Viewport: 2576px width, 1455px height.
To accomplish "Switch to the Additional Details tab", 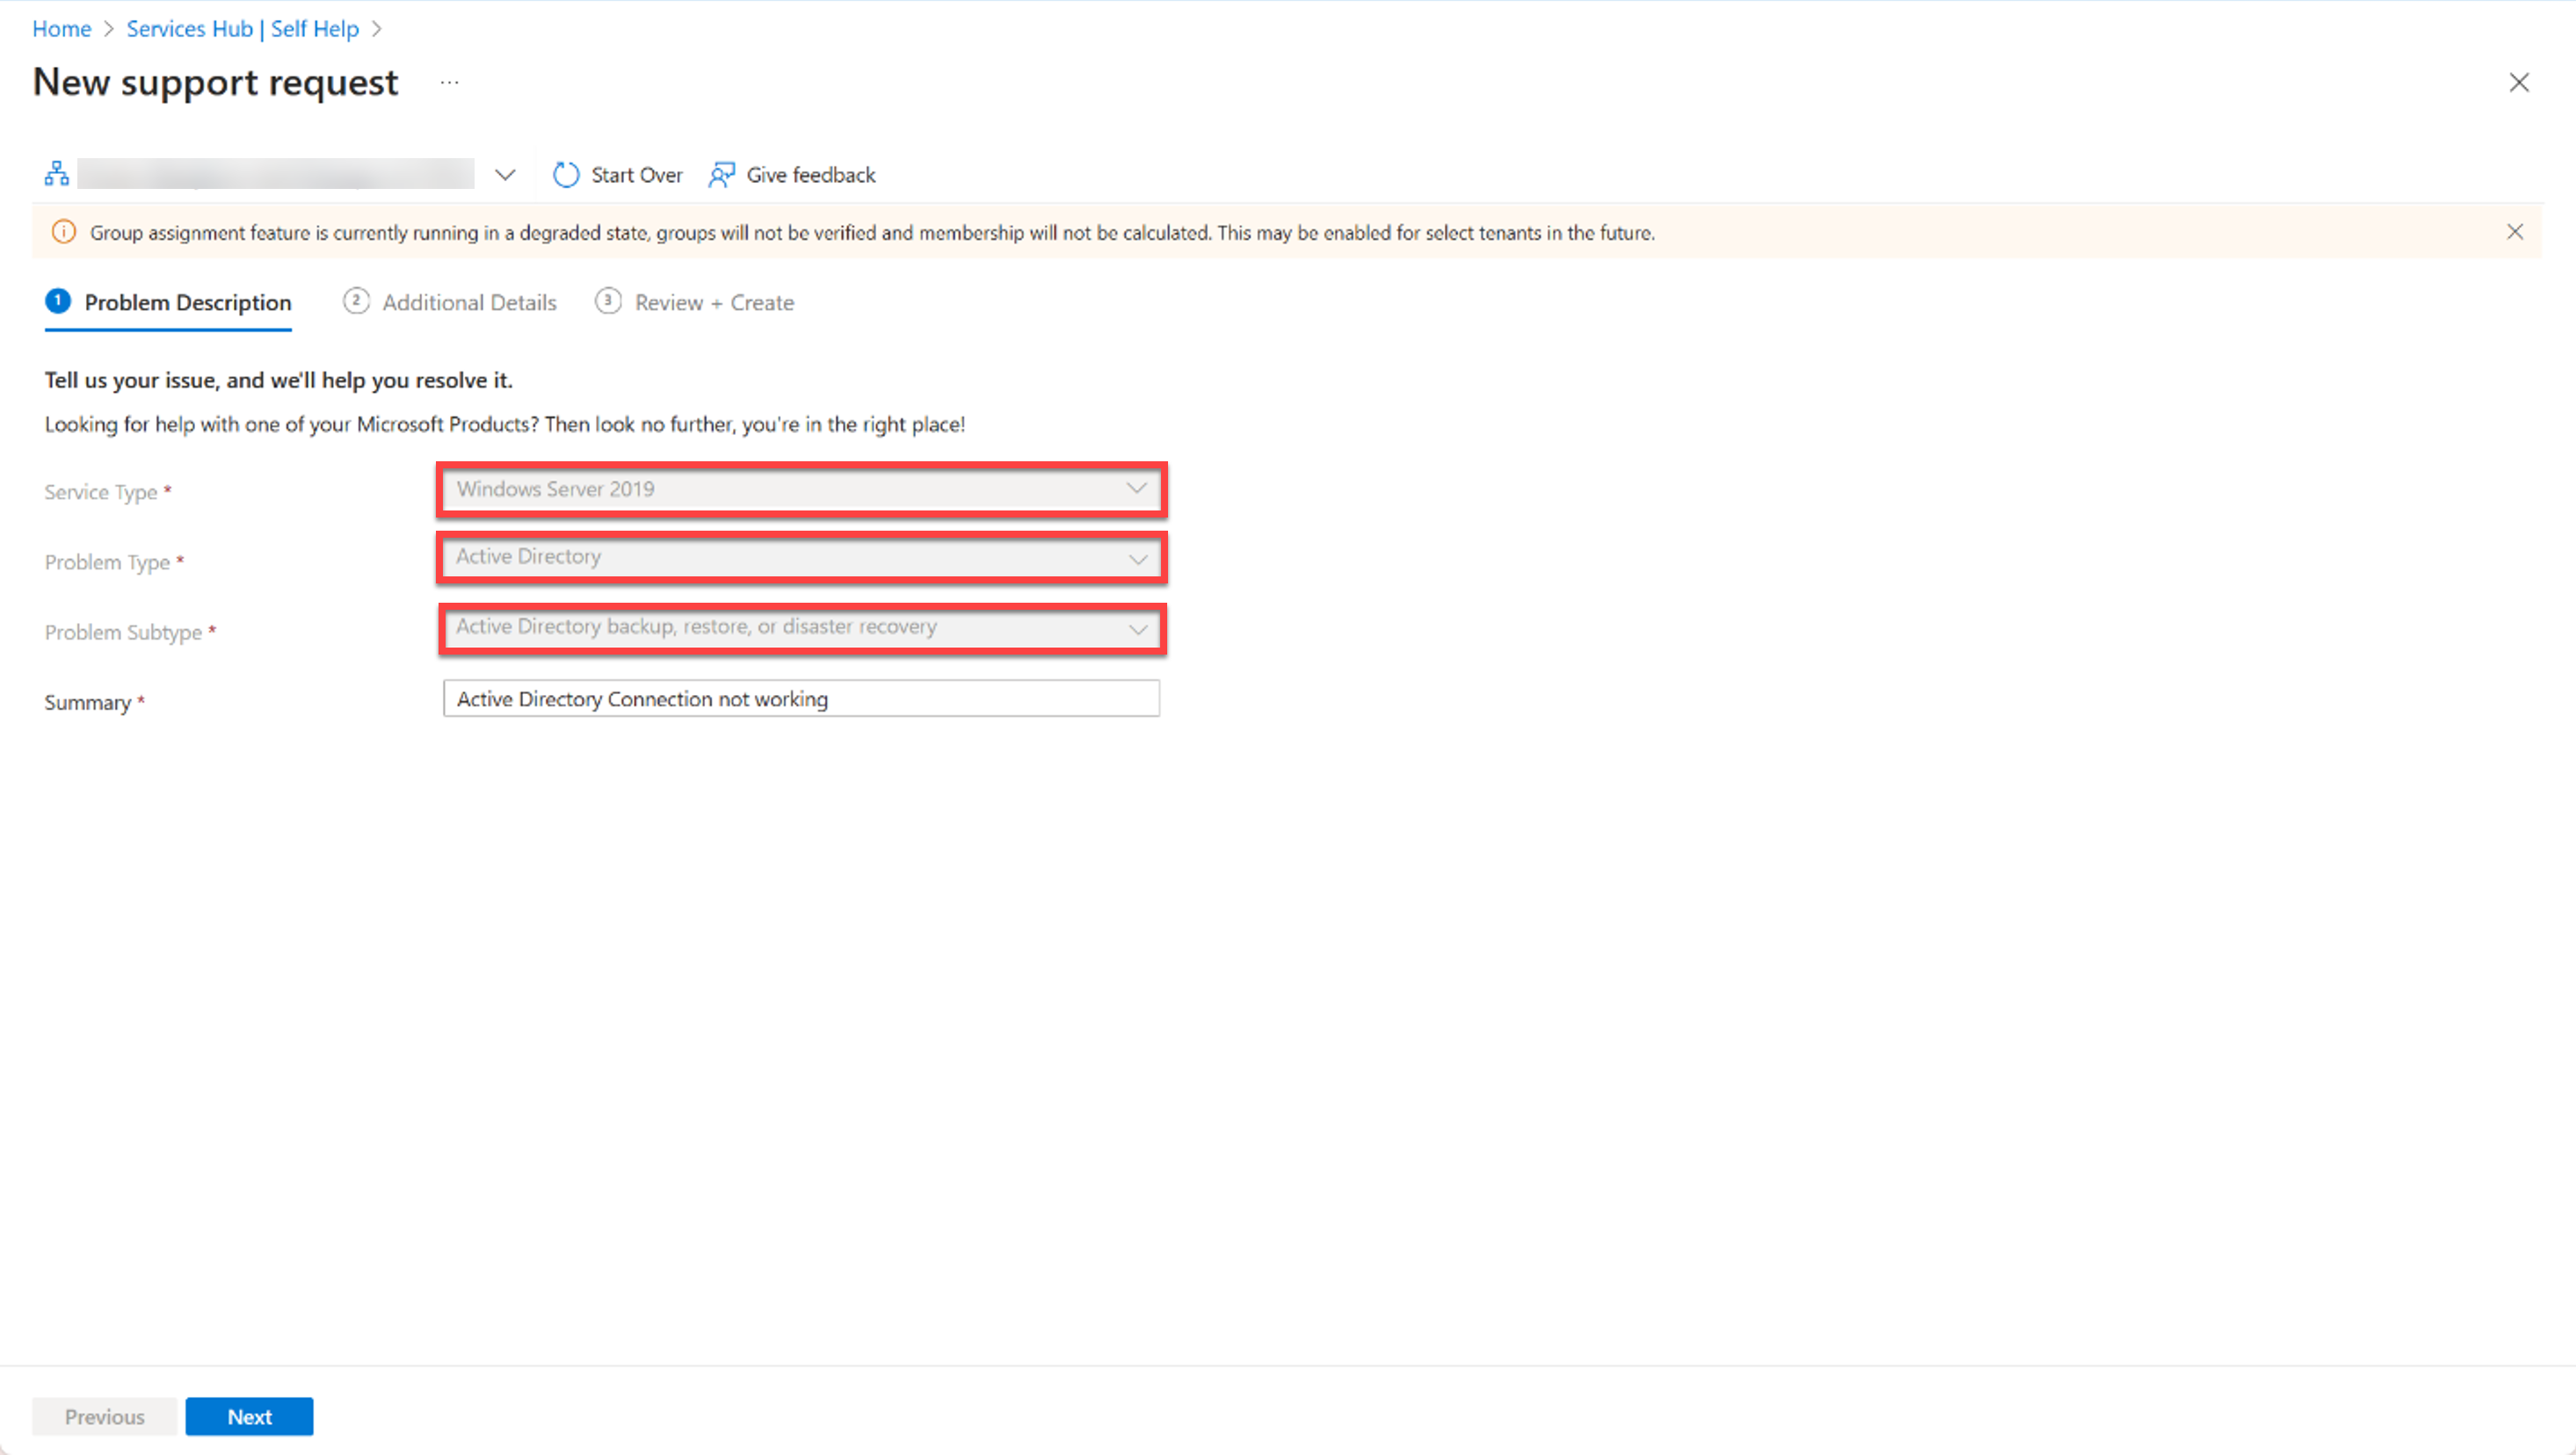I will [x=451, y=302].
